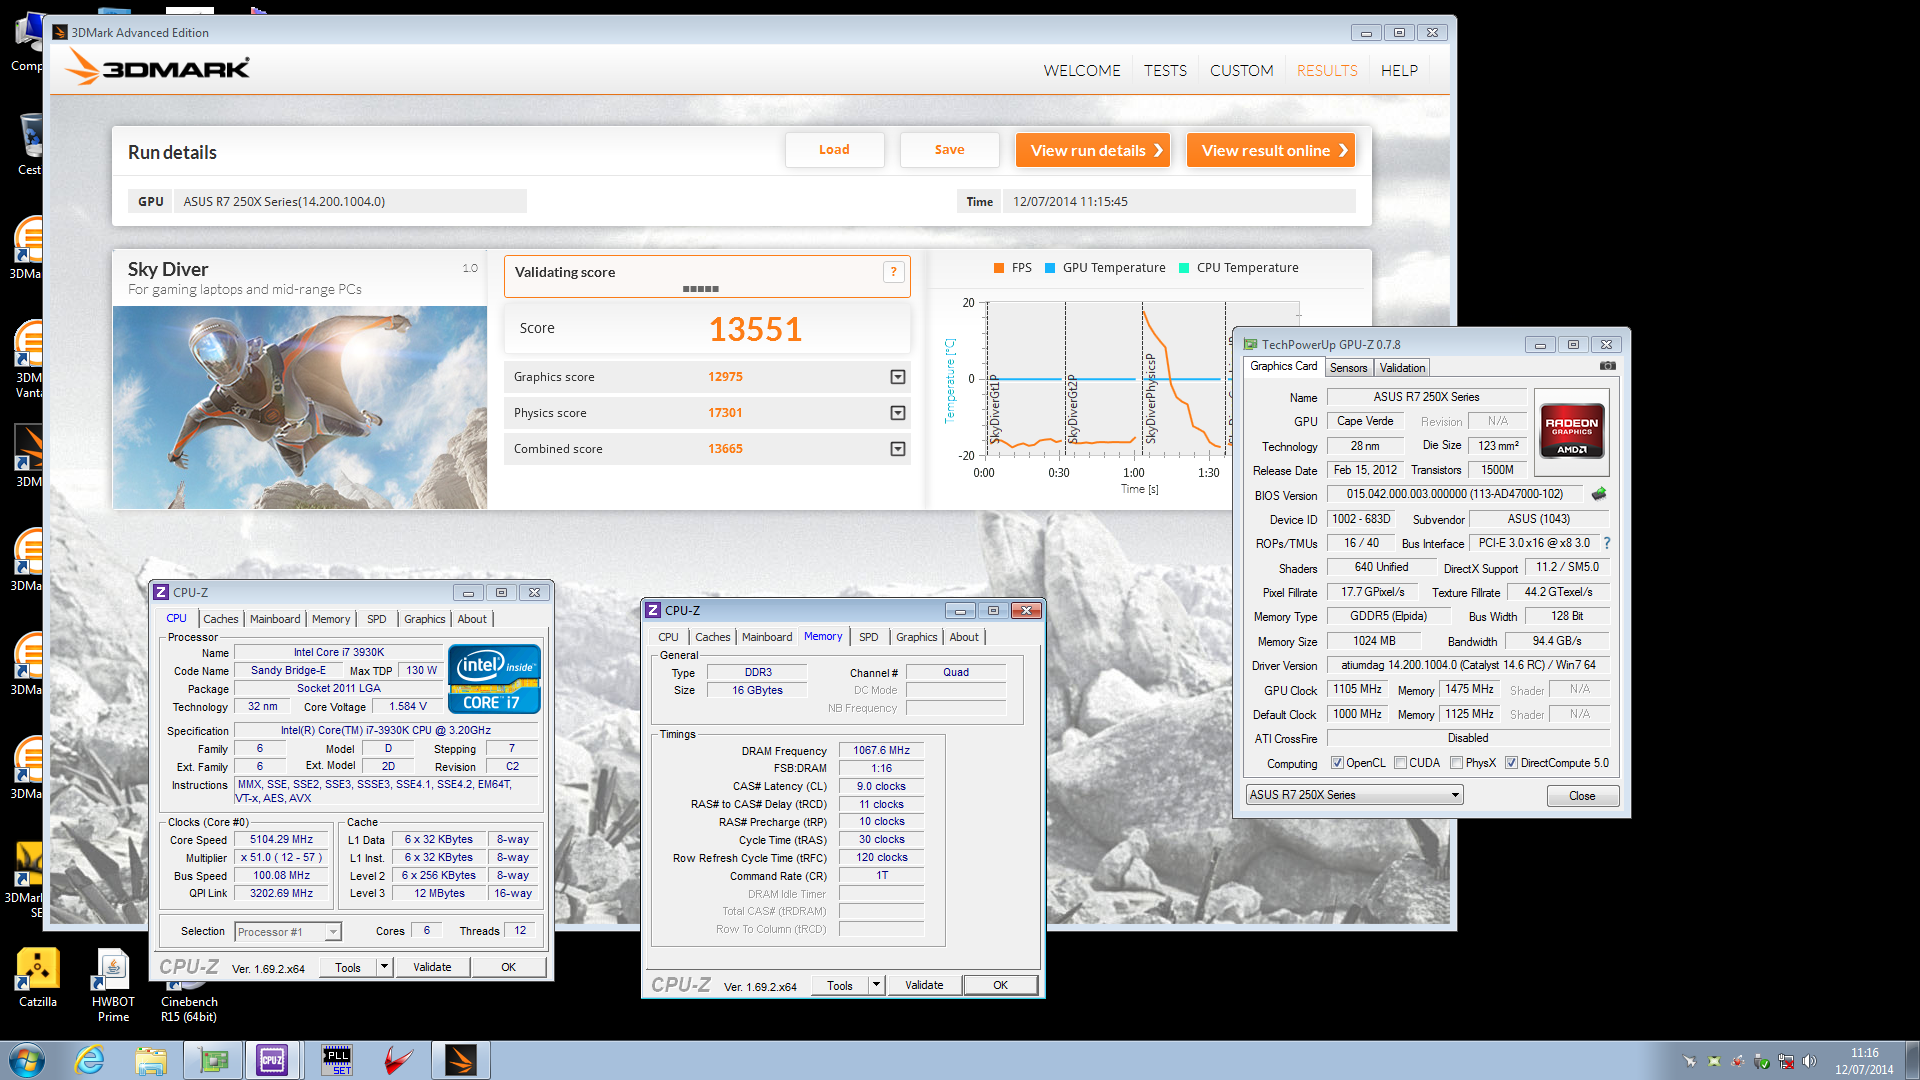Open the GPU selection dropdown in GPU-Z
This screenshot has width=1920, height=1080.
(x=1455, y=795)
